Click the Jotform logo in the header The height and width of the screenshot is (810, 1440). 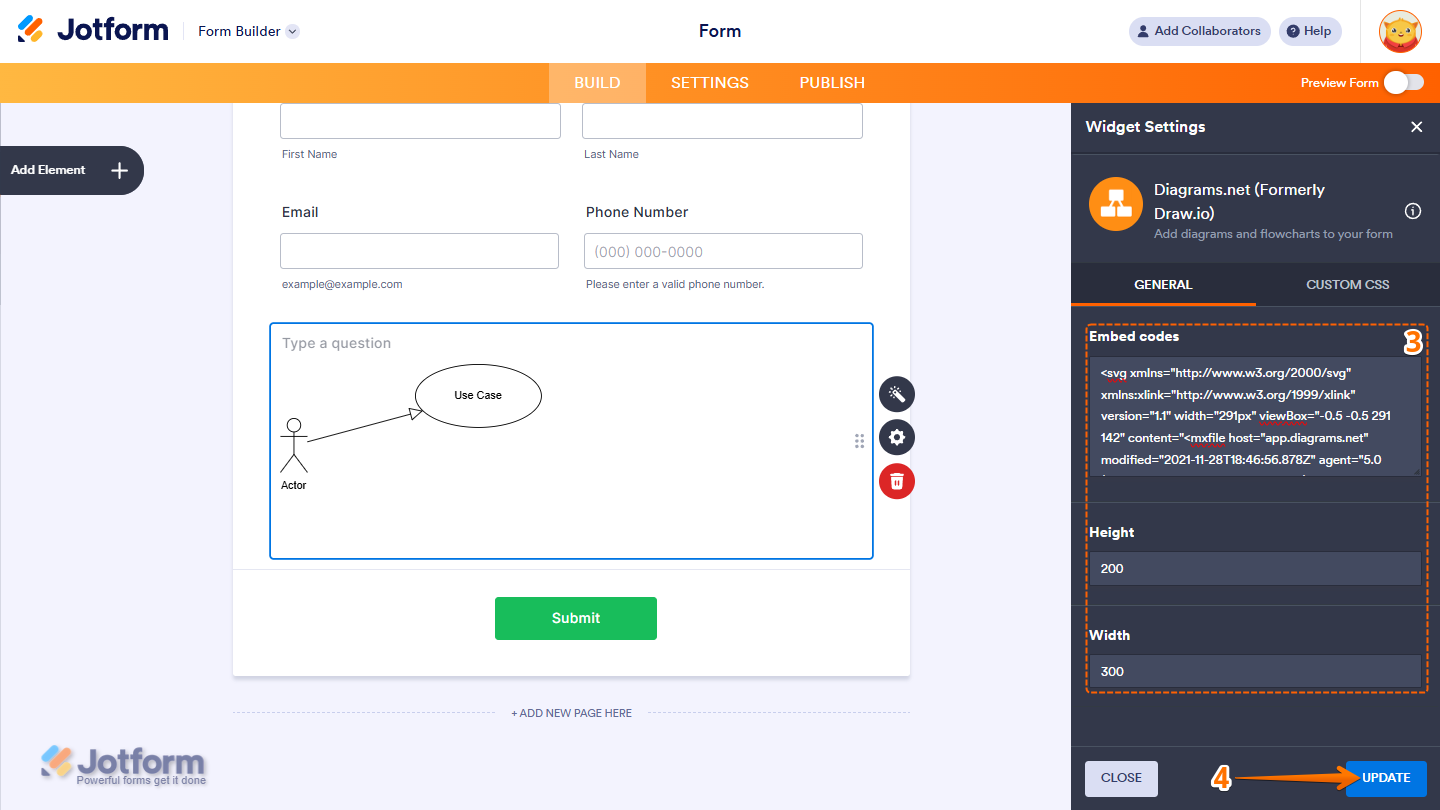[93, 30]
